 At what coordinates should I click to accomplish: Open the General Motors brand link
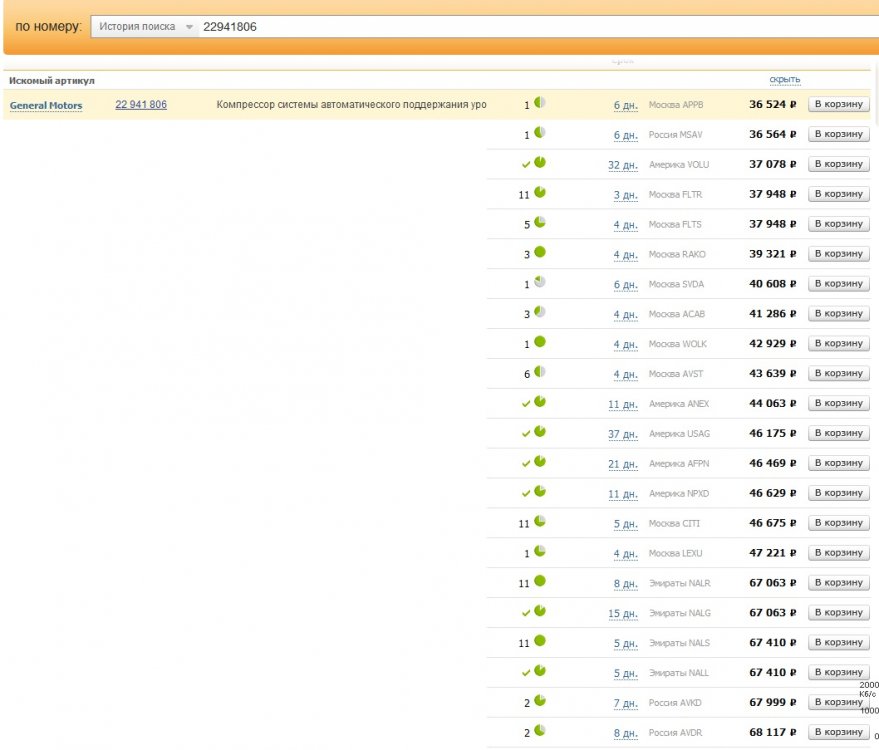[x=46, y=105]
